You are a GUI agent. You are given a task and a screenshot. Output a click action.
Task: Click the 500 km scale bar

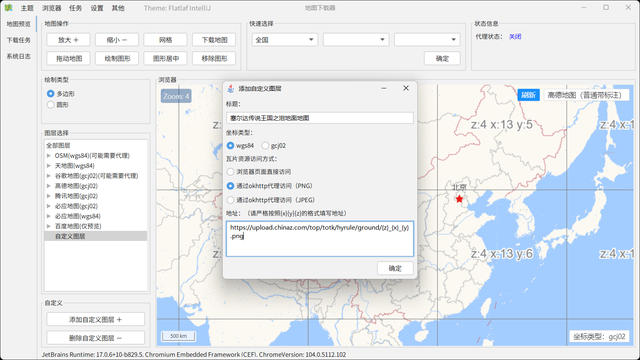(178, 336)
